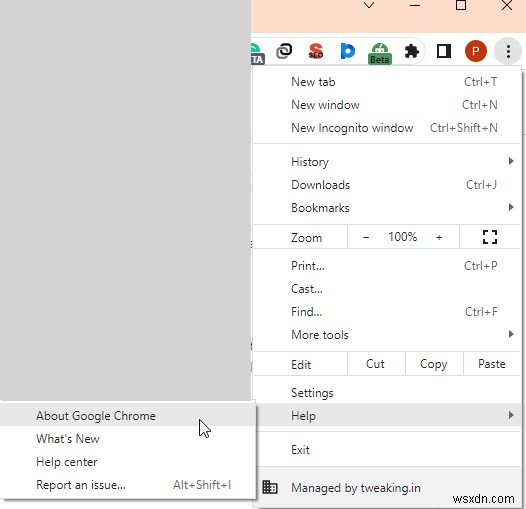
Task: Click the blue P-shaped extension icon
Action: [348, 51]
